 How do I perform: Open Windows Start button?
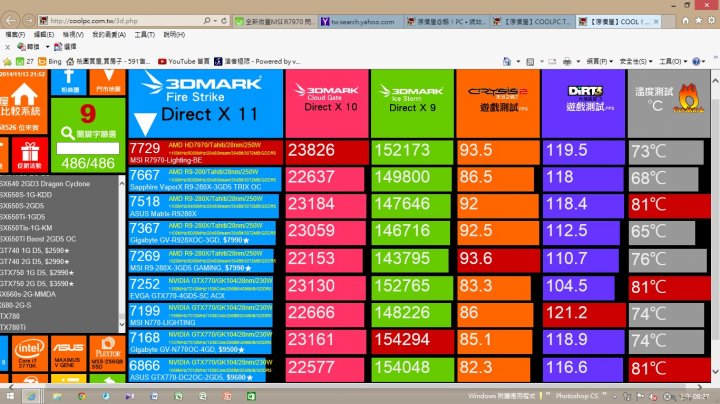(x=10, y=396)
